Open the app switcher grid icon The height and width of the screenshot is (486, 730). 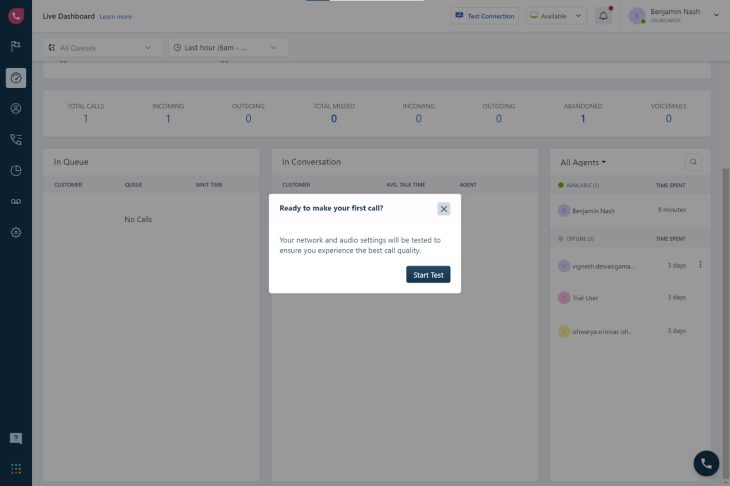pyautogui.click(x=16, y=468)
